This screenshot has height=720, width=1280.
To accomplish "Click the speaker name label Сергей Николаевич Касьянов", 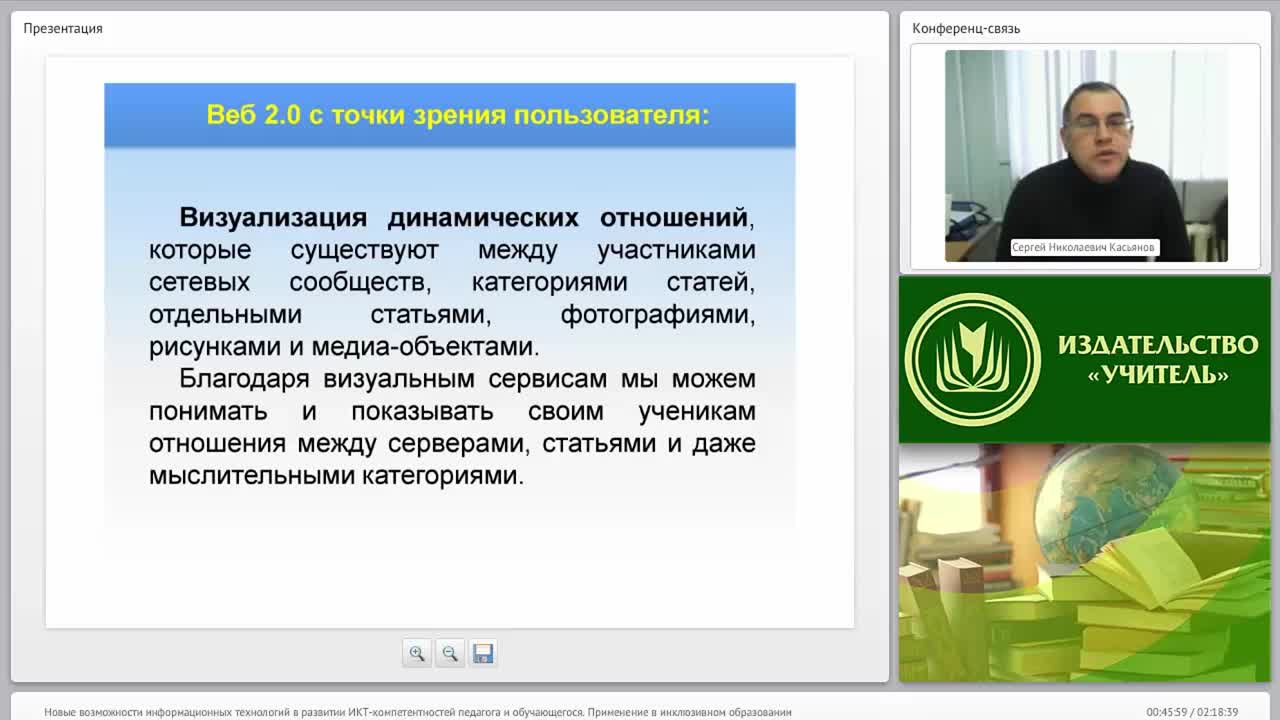I will pos(1084,247).
